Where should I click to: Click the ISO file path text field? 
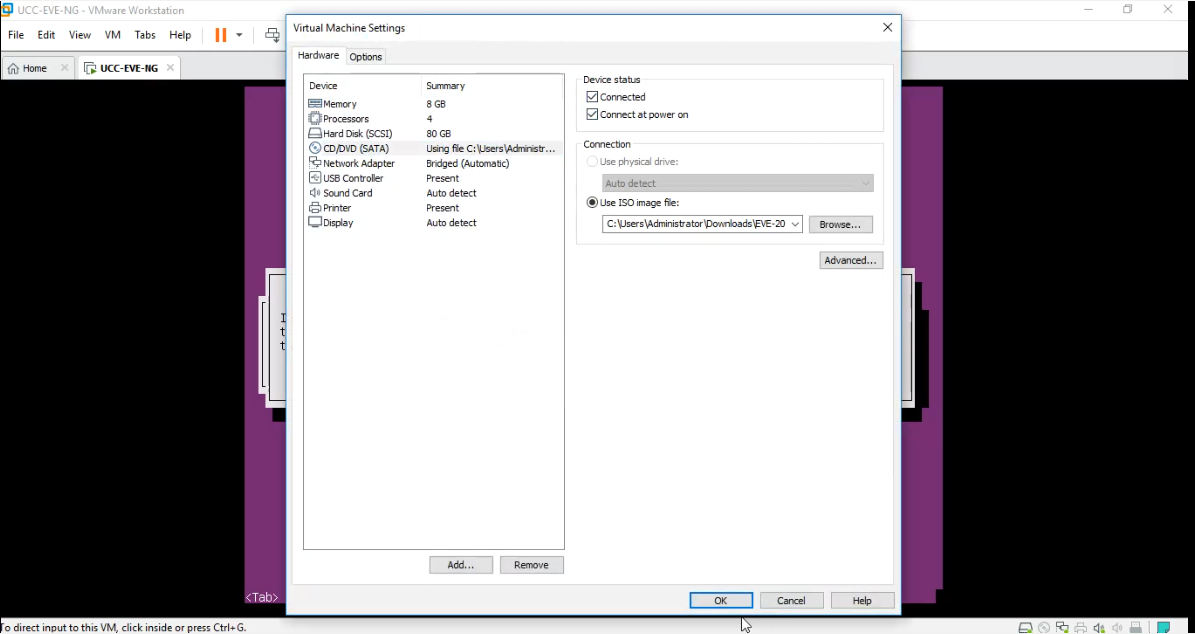coord(696,224)
